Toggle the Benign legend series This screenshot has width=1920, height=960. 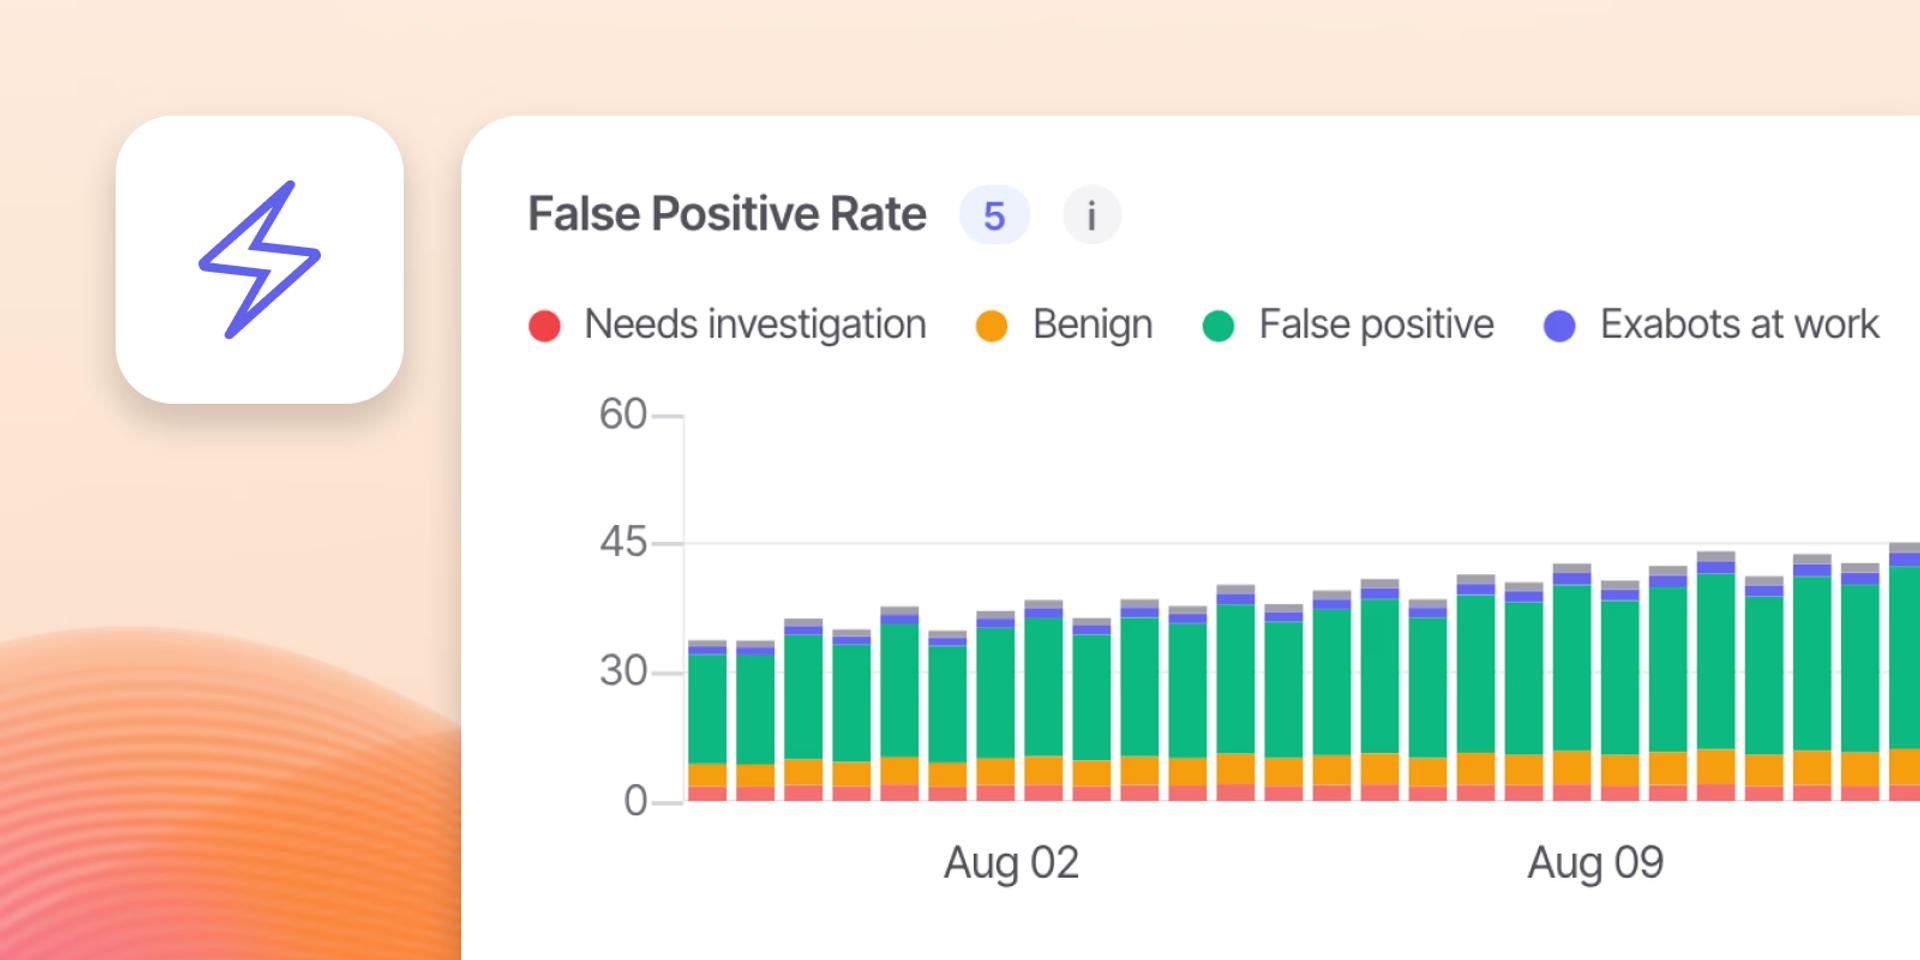point(1064,325)
